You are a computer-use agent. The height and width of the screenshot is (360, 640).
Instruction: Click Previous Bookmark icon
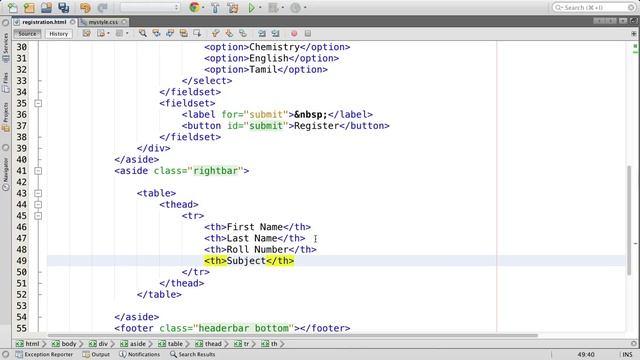coord(215,33)
